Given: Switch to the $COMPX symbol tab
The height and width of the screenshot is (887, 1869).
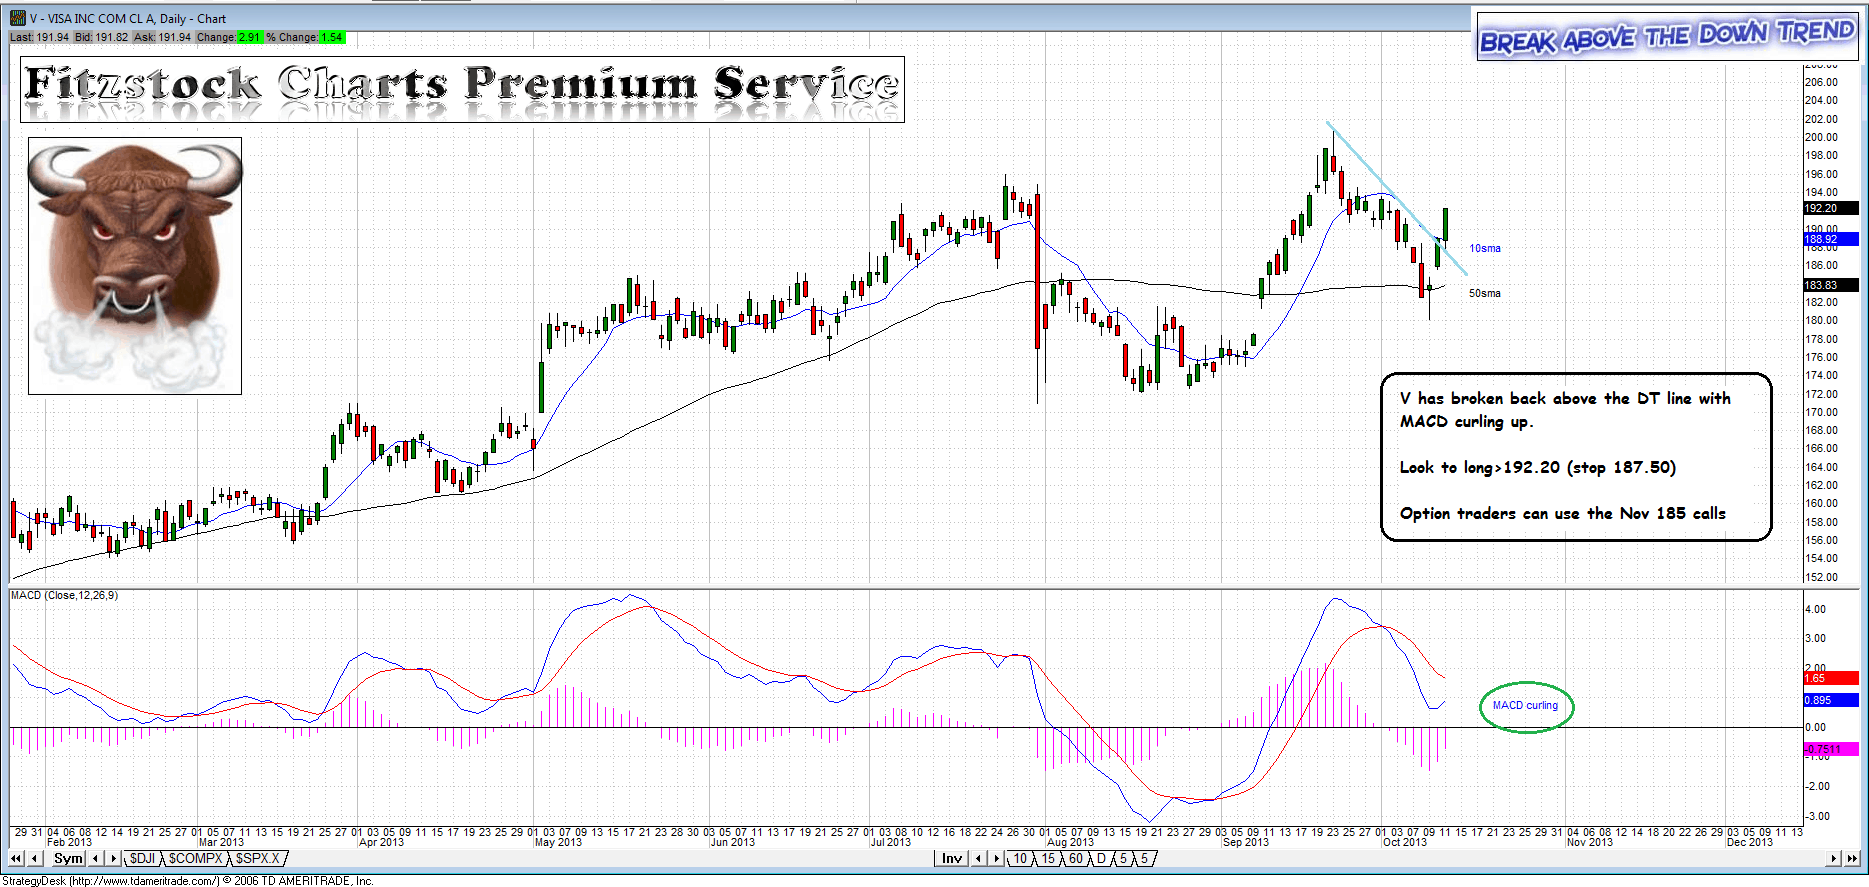Looking at the screenshot, I should [195, 858].
